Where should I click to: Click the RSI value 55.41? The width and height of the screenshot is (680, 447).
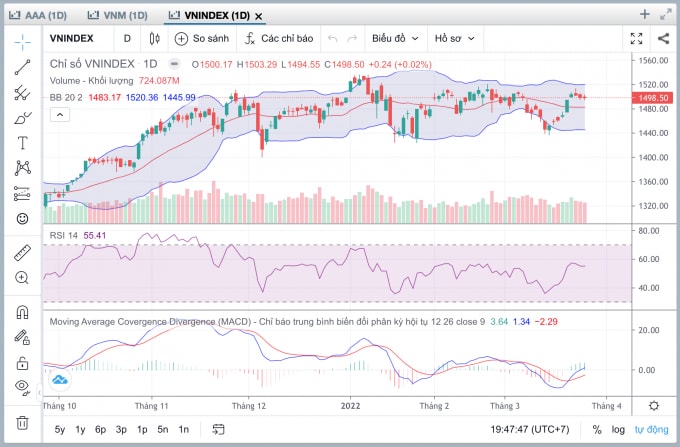tap(95, 235)
